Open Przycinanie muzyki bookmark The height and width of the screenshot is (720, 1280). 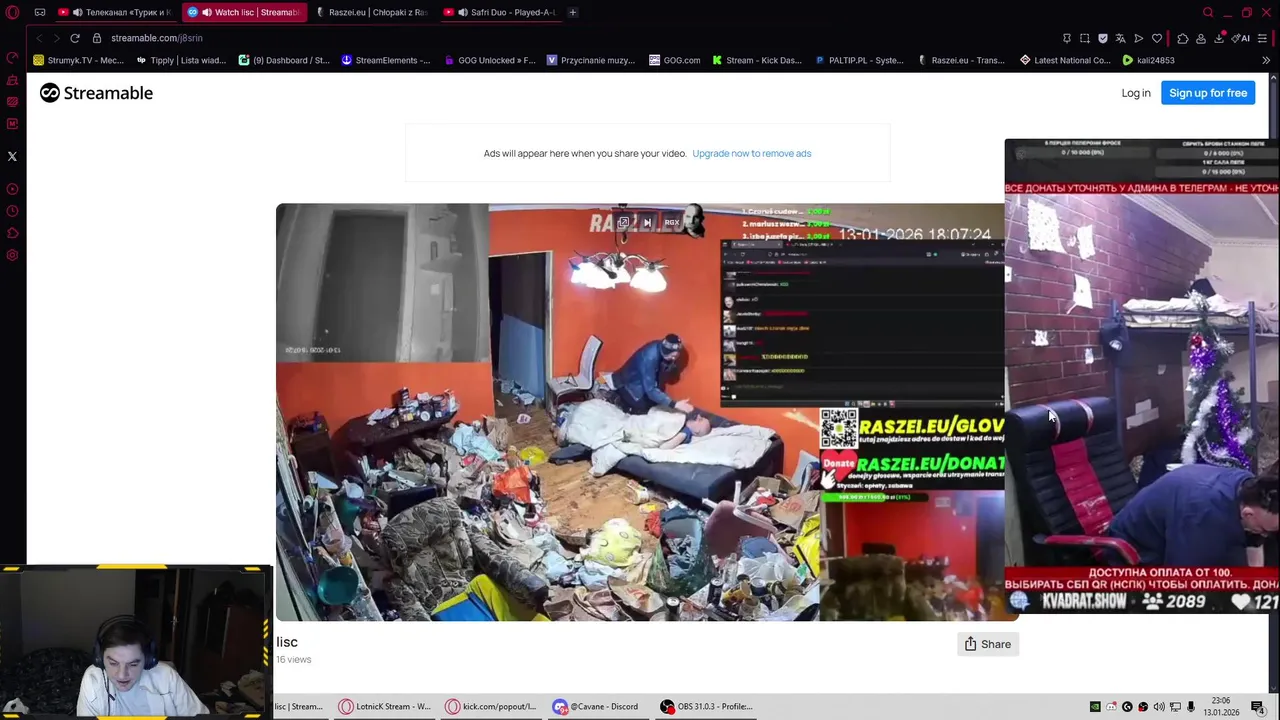tap(591, 60)
